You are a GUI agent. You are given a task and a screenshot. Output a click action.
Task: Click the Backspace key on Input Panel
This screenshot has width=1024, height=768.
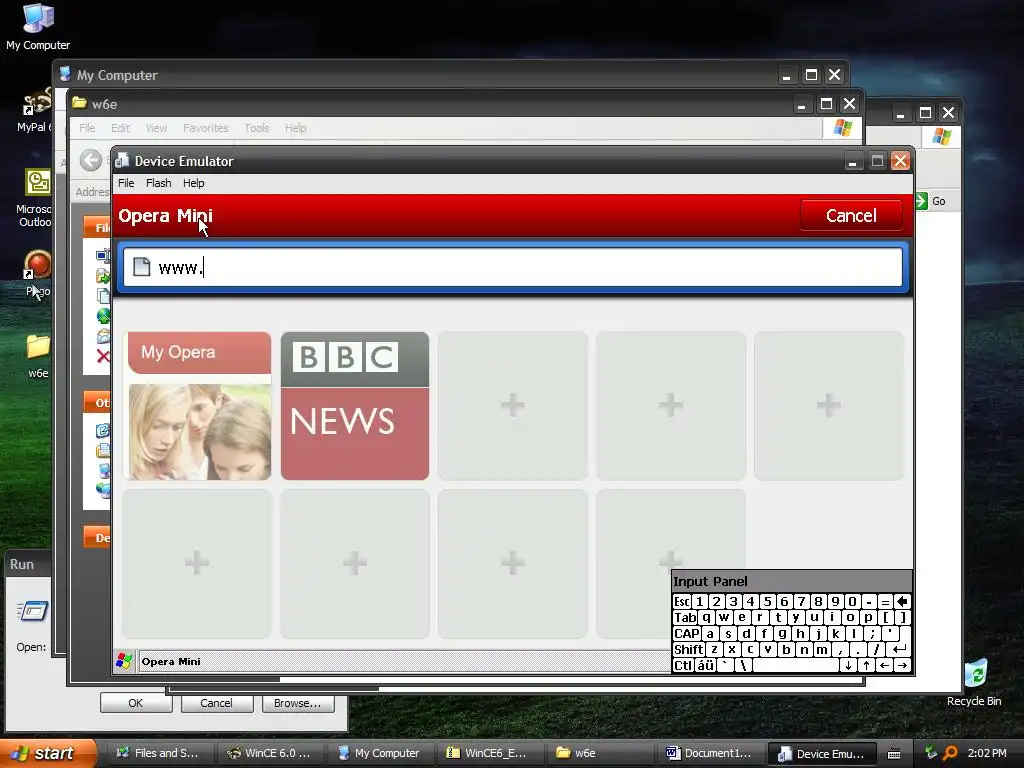click(x=903, y=601)
